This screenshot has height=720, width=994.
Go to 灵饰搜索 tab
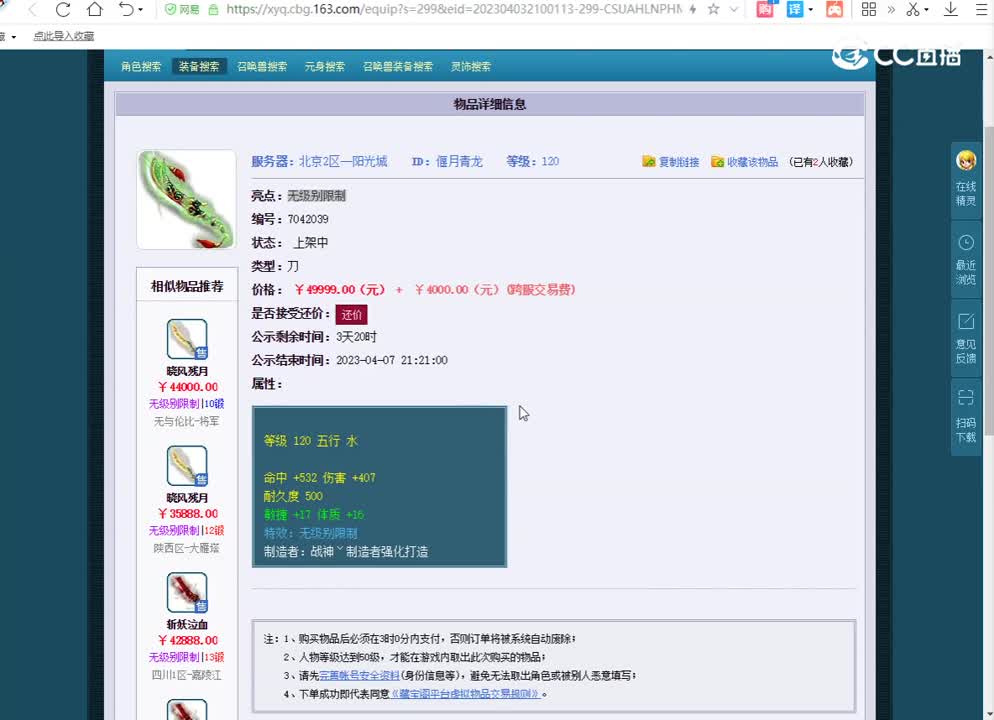471,66
